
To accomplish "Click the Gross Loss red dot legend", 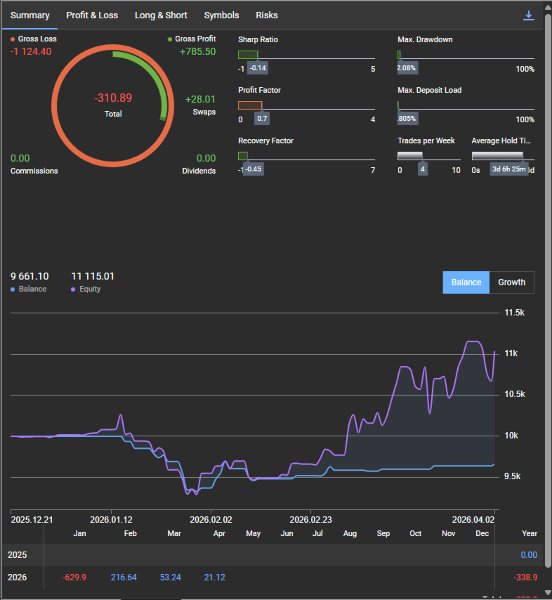I will (x=13, y=39).
